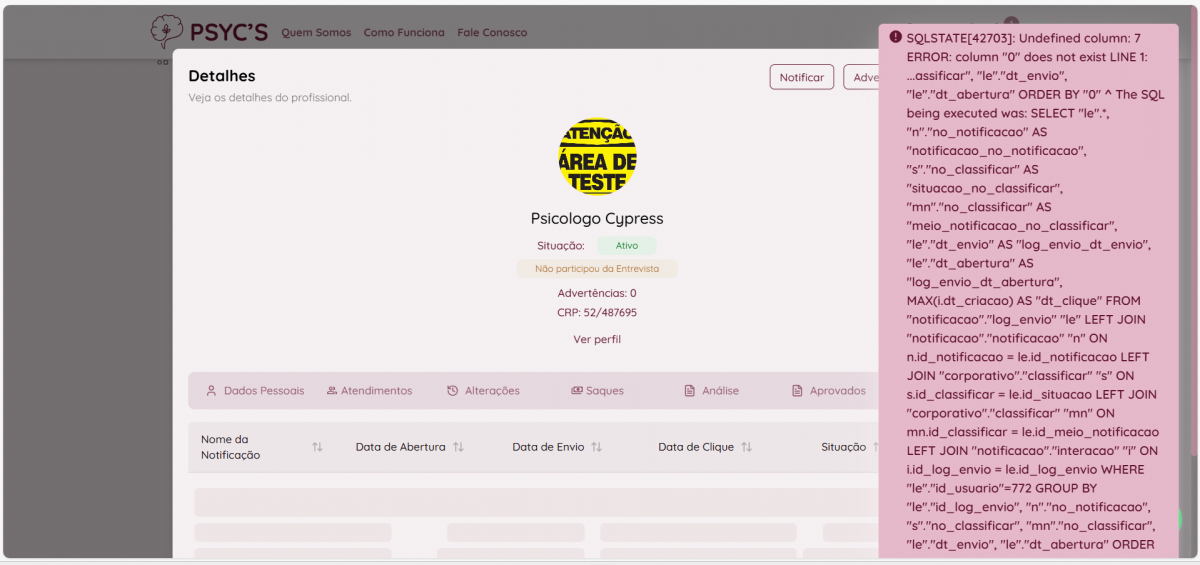1200x565 pixels.
Task: Sort by Data de Envio arrows
Action: coord(597,447)
